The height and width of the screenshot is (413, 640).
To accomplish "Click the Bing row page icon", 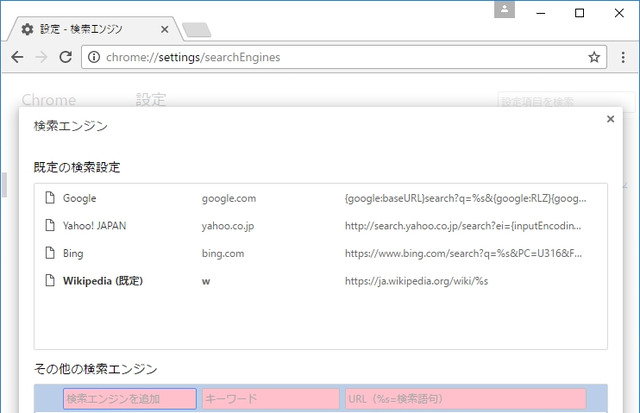I will [x=50, y=253].
